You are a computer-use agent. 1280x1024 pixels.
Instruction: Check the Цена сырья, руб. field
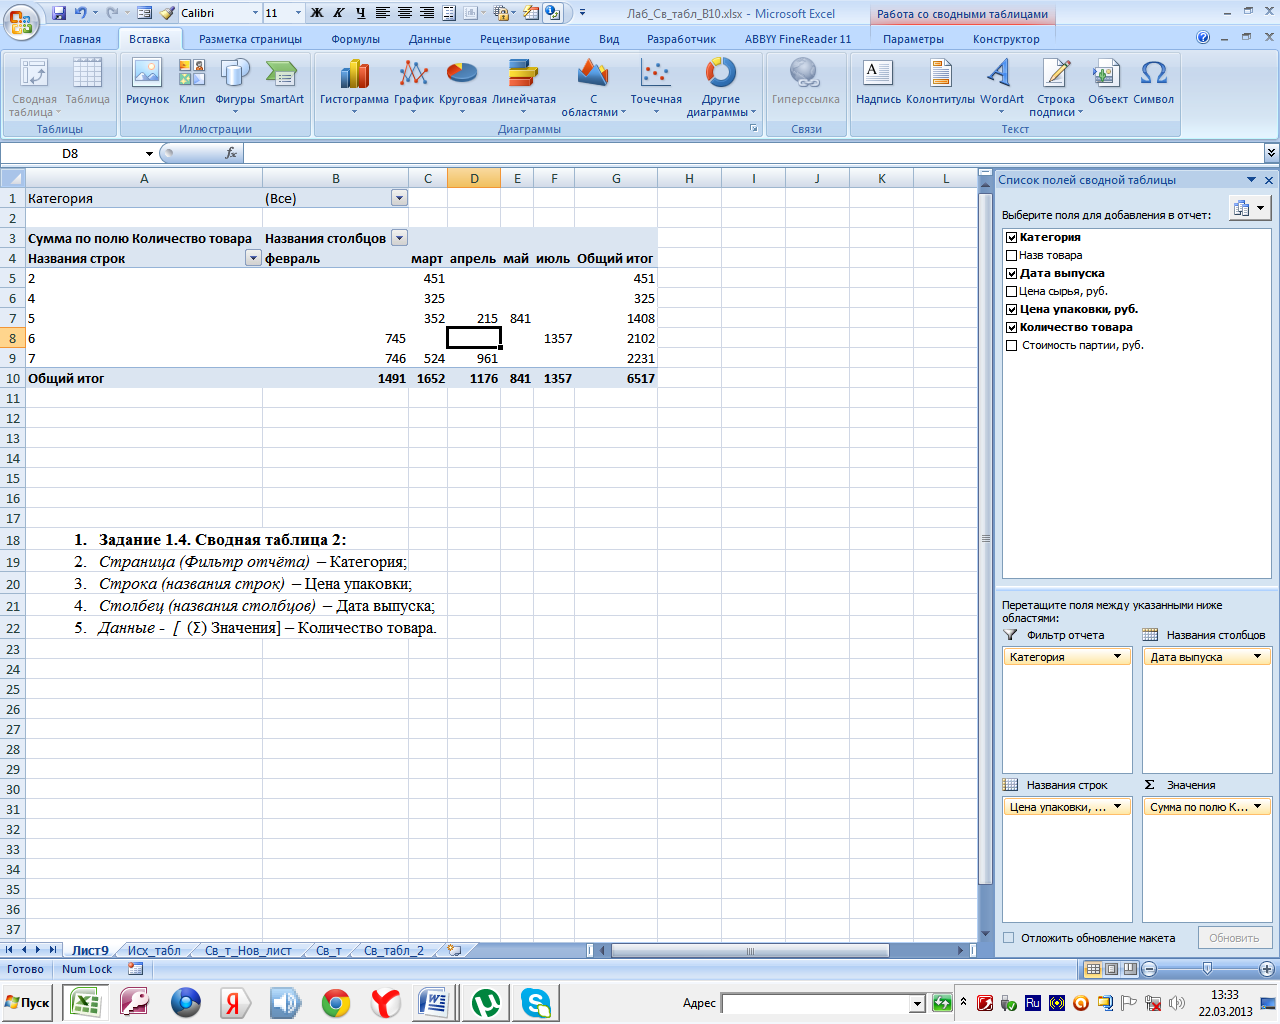click(1011, 291)
